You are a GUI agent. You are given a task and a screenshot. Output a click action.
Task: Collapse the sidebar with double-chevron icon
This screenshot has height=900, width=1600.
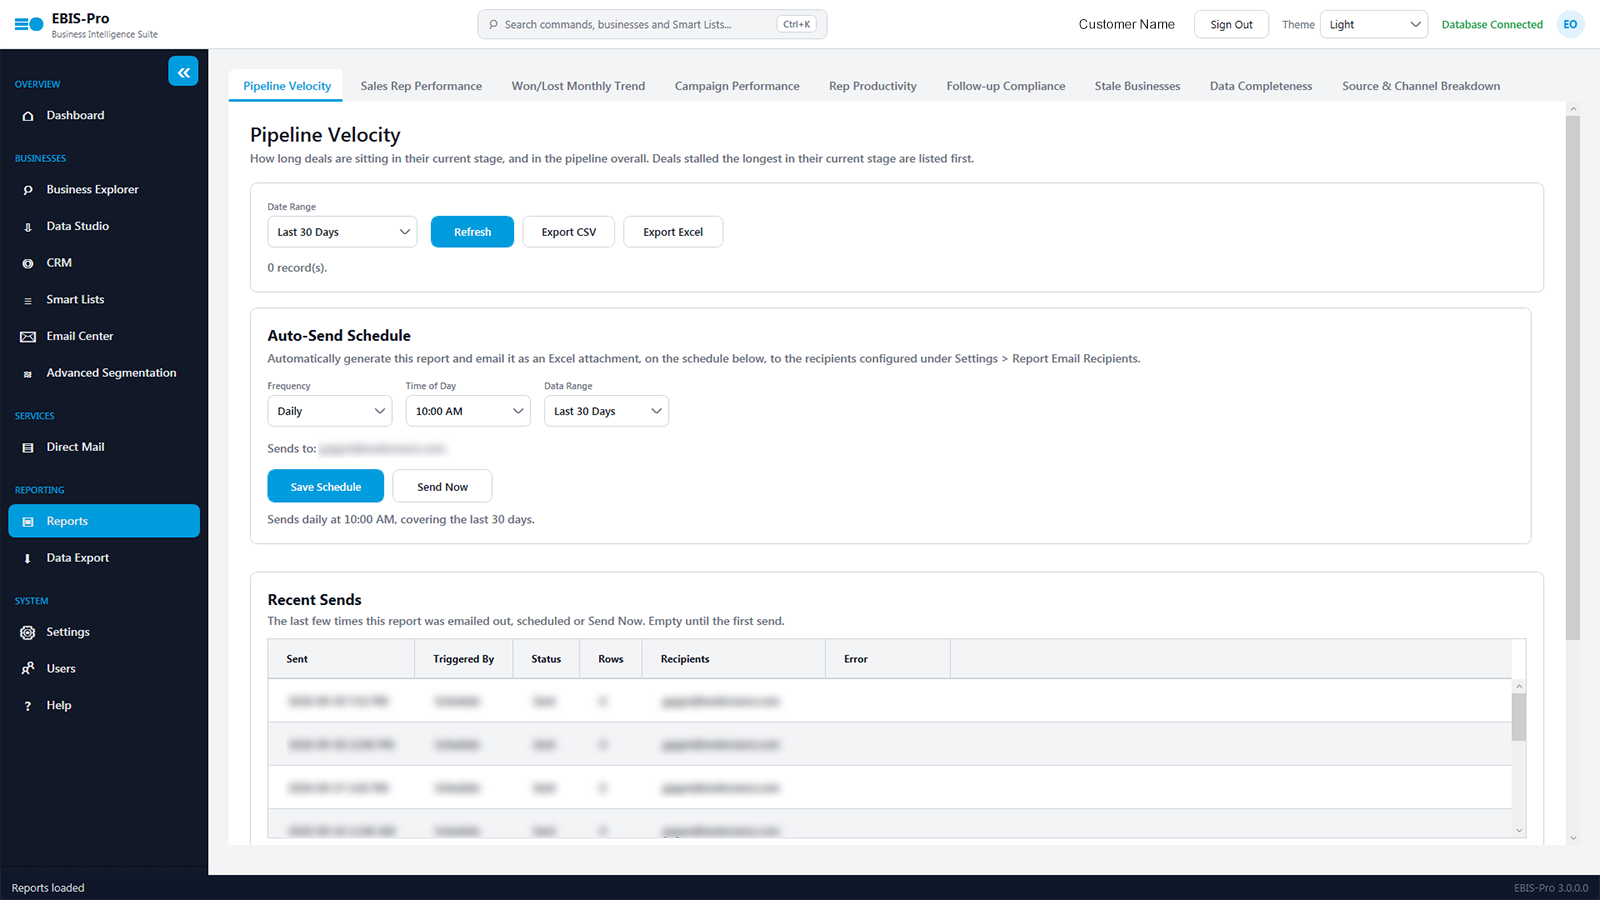click(183, 72)
